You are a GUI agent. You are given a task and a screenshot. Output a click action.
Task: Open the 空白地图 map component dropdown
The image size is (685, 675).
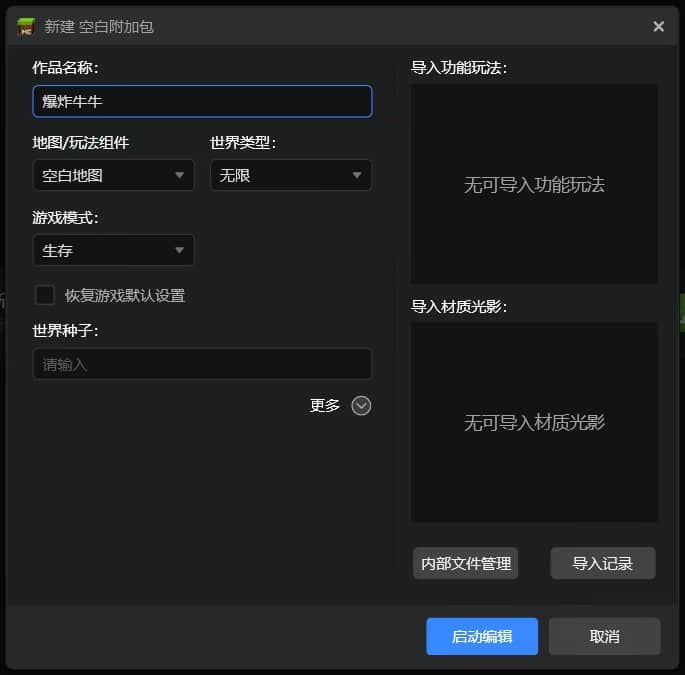coord(113,175)
